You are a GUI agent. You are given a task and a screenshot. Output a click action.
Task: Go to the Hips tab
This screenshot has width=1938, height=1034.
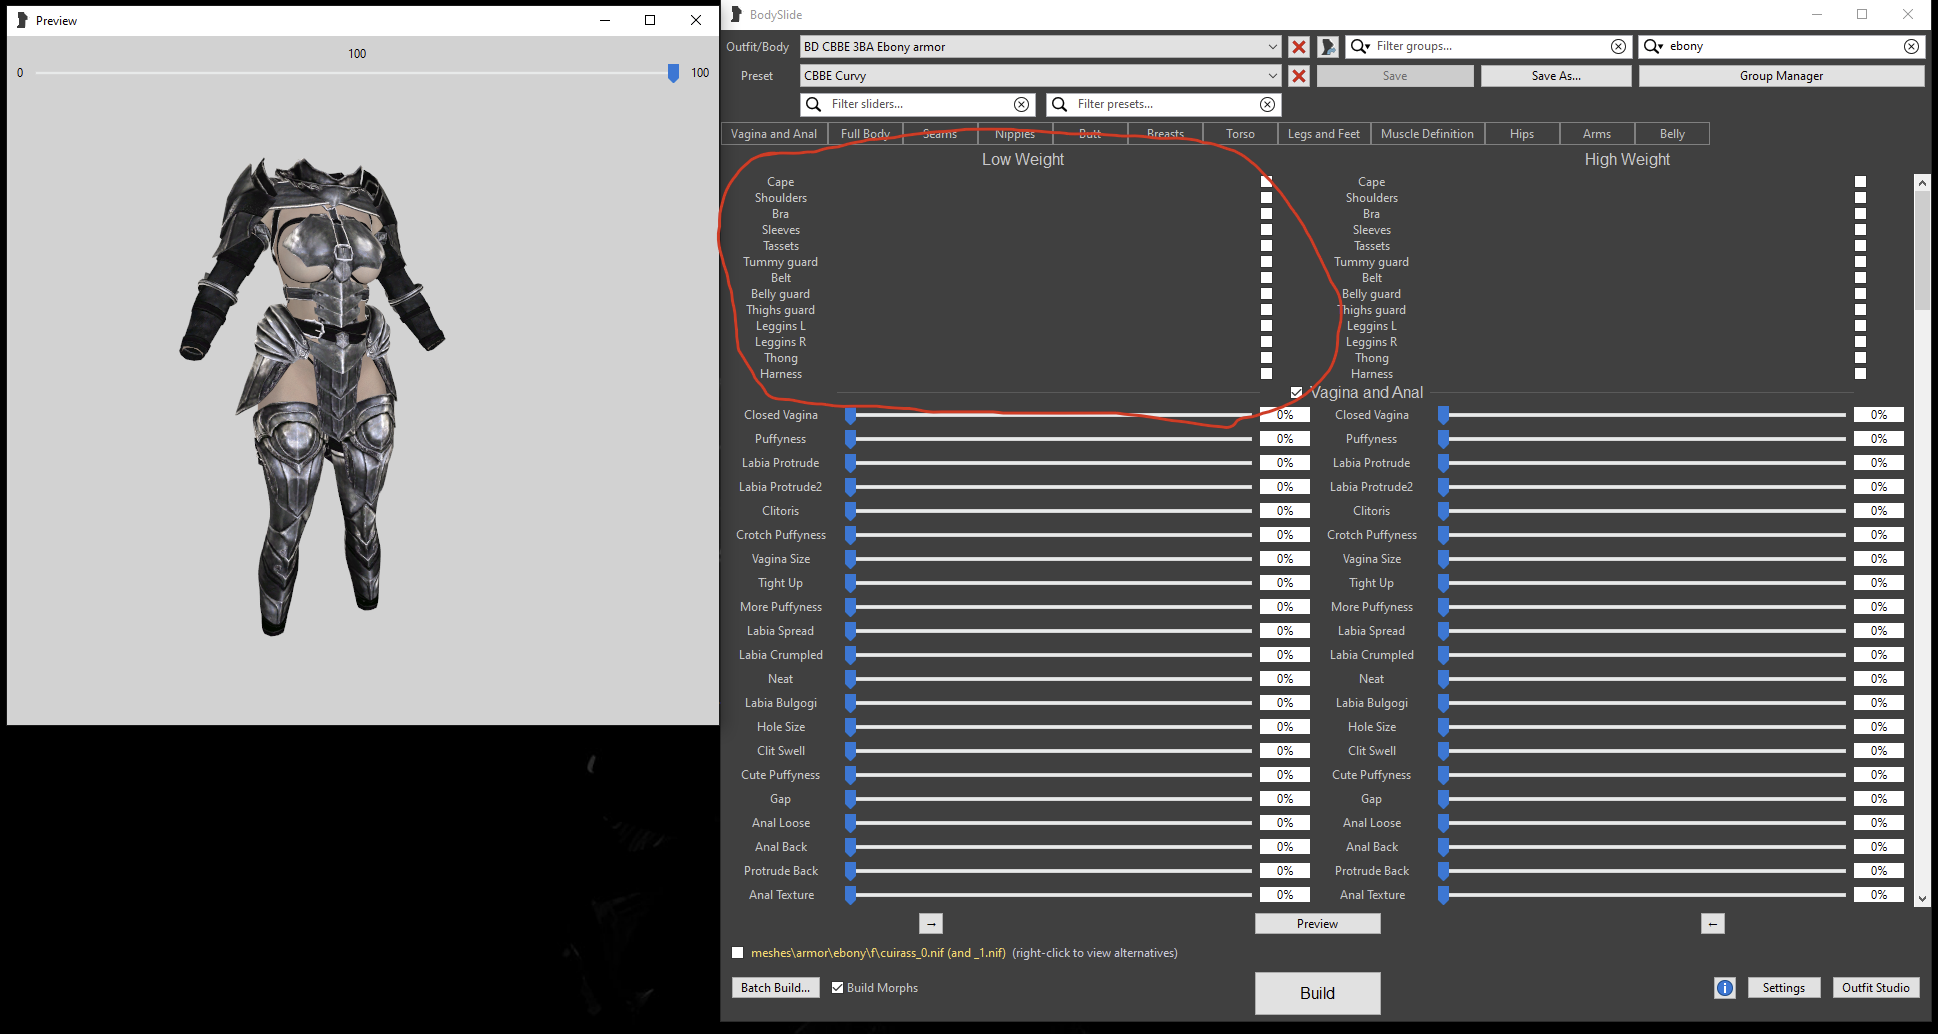1522,134
